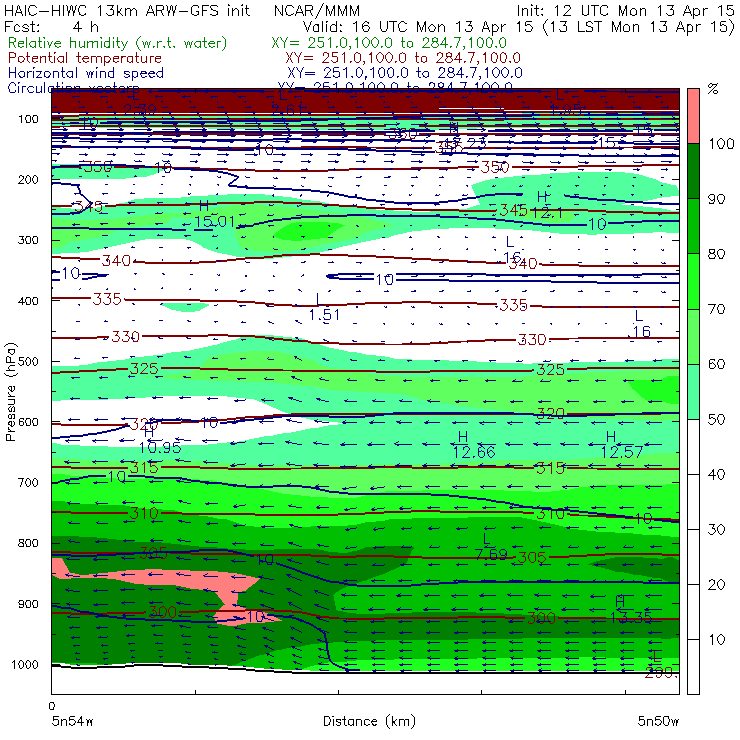Click the '700' pressure axis tick label
Image resolution: width=740 pixels, height=740 pixels.
[x=28, y=482]
